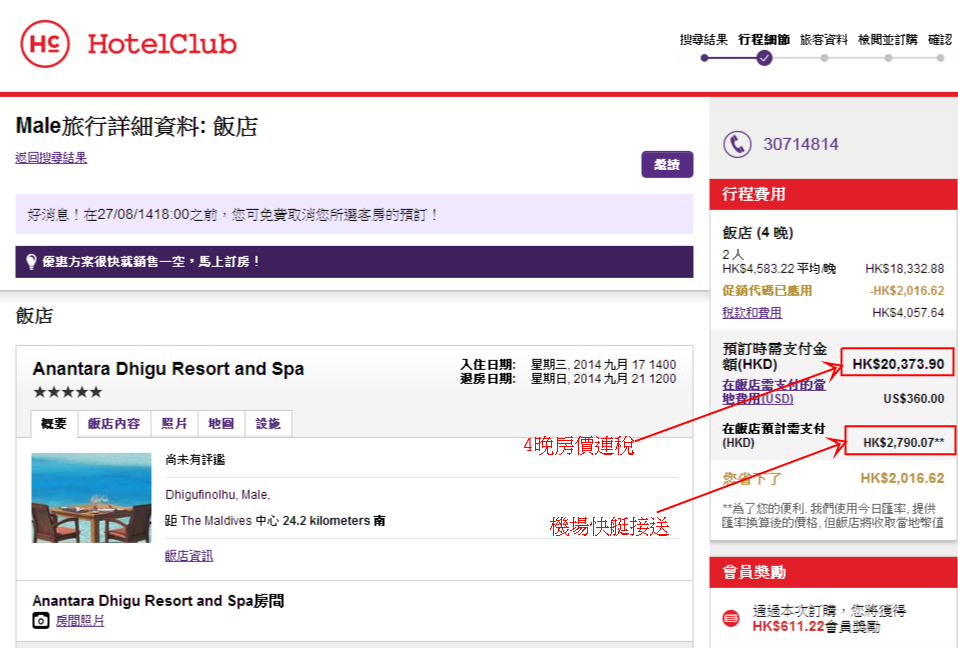Click the HotelClub logo icon

click(45, 44)
